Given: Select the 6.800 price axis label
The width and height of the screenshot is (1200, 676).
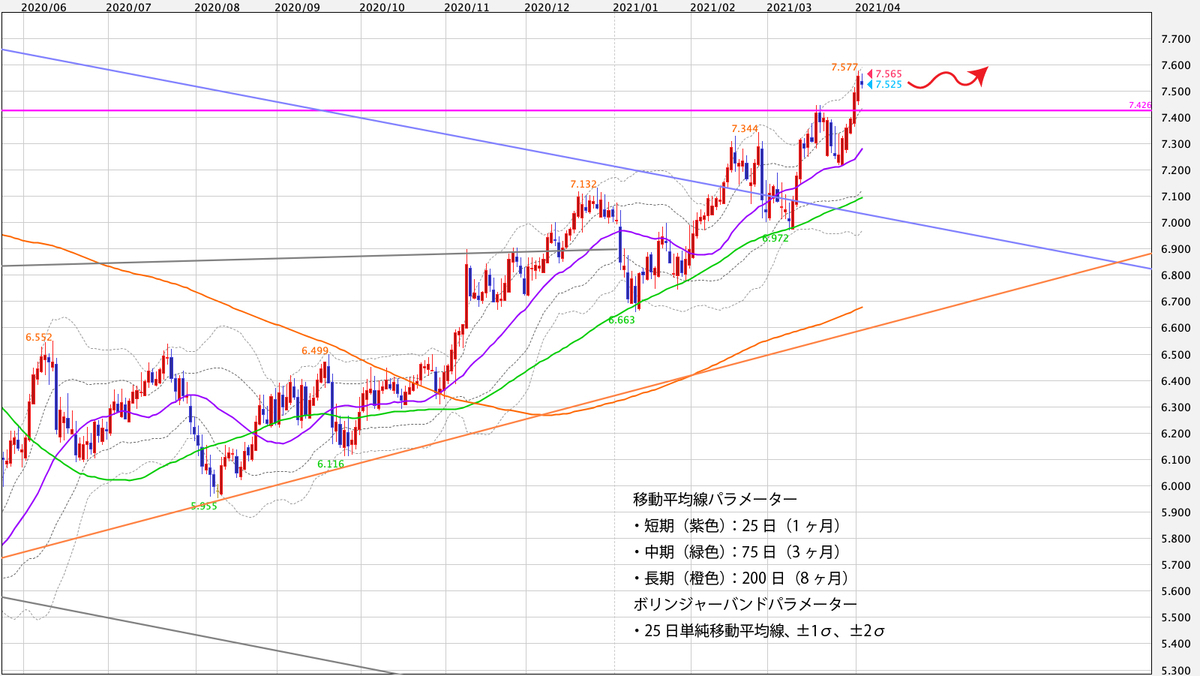Looking at the screenshot, I should click(1174, 276).
